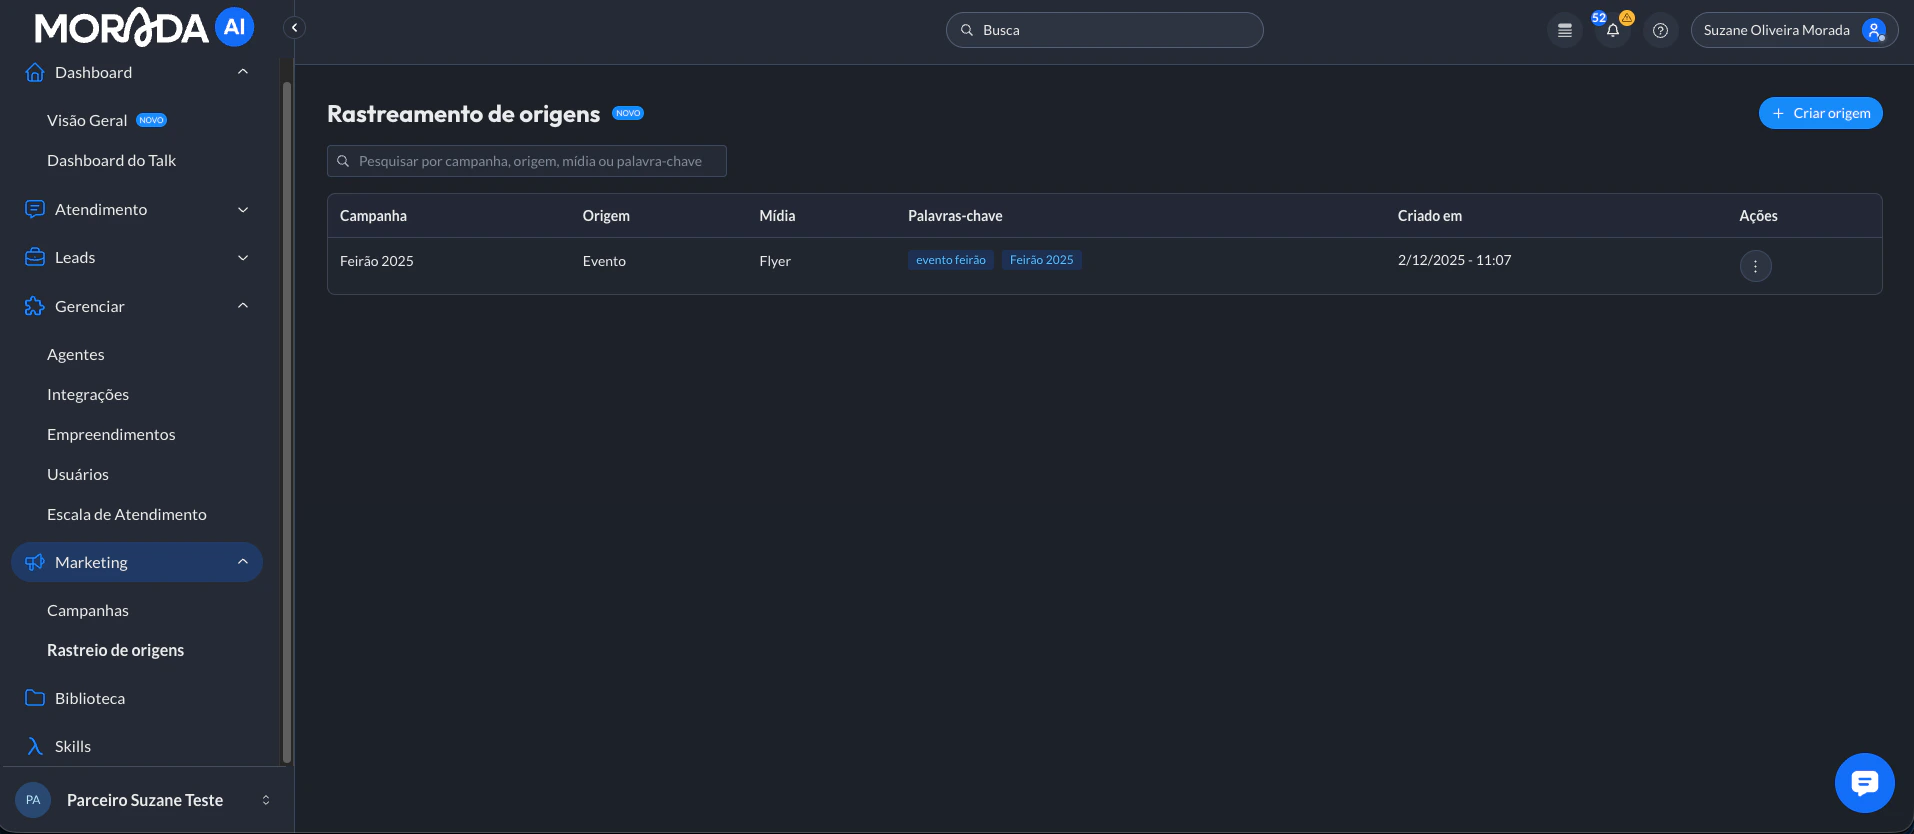
Task: Click the Gerenciar puzzle icon
Action: tap(35, 306)
